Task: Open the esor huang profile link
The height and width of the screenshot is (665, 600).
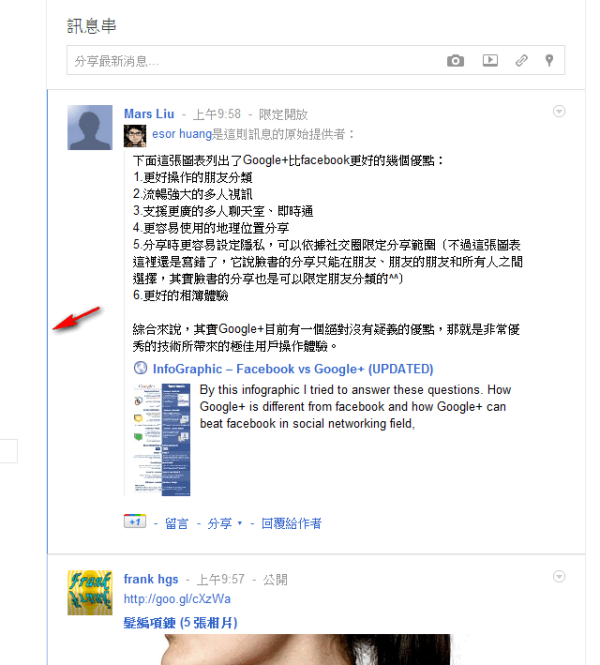Action: click(182, 134)
